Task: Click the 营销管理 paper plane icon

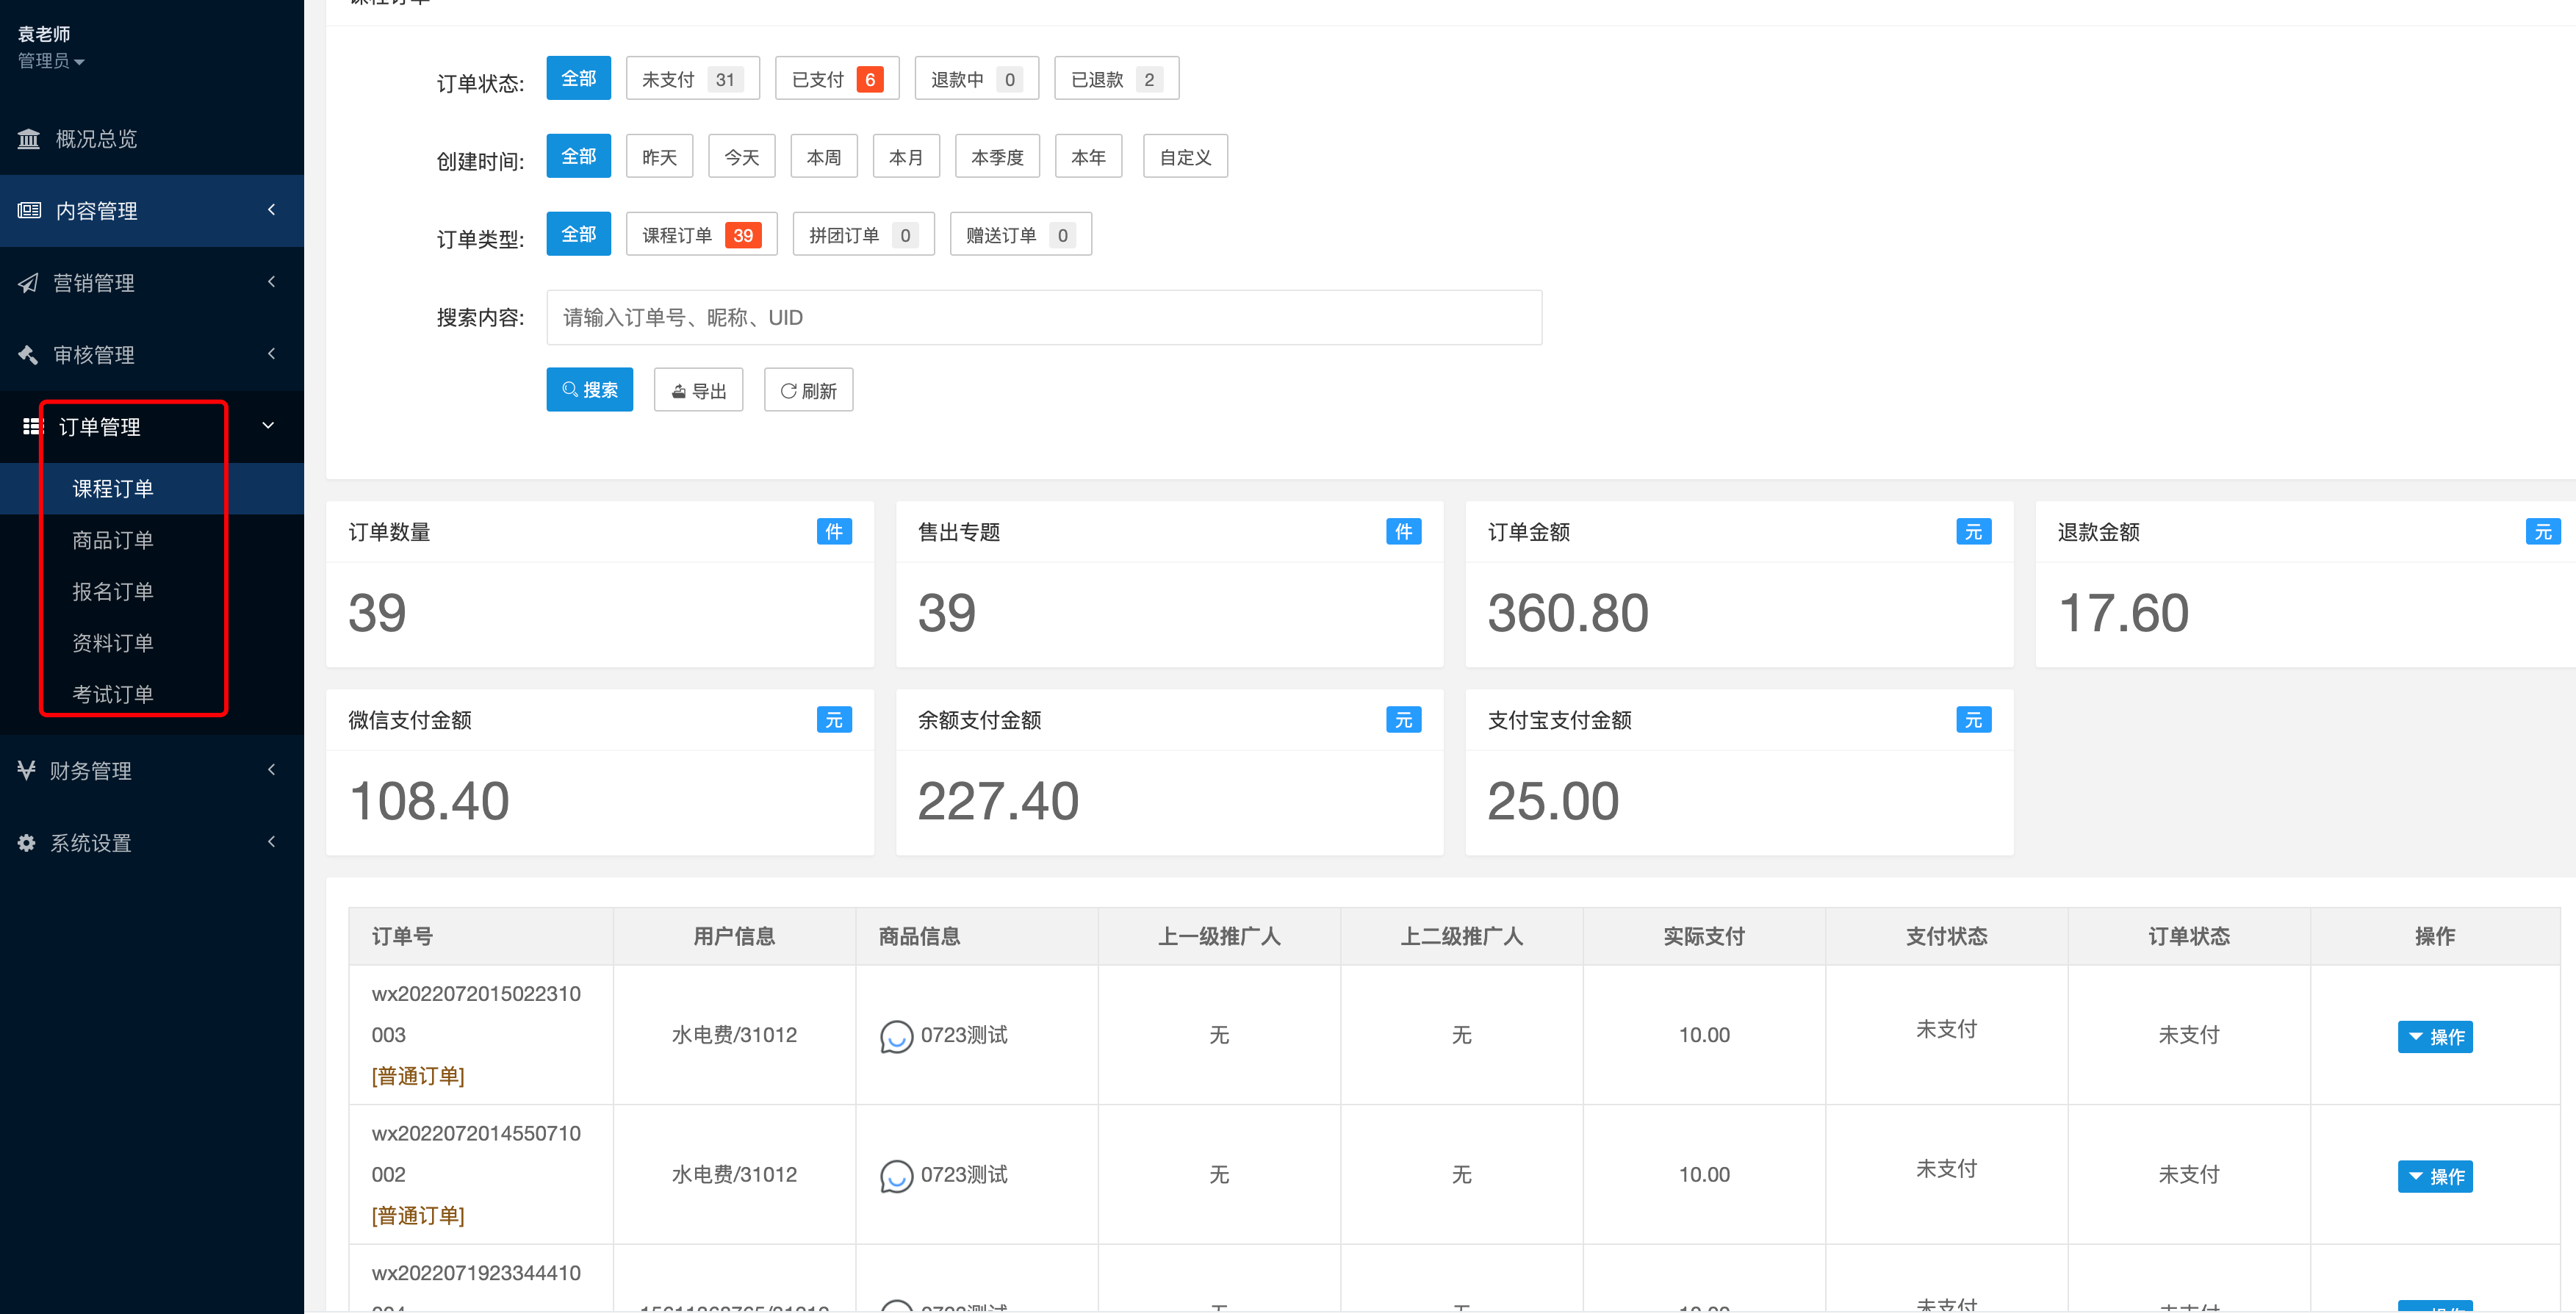Action: pos(28,283)
